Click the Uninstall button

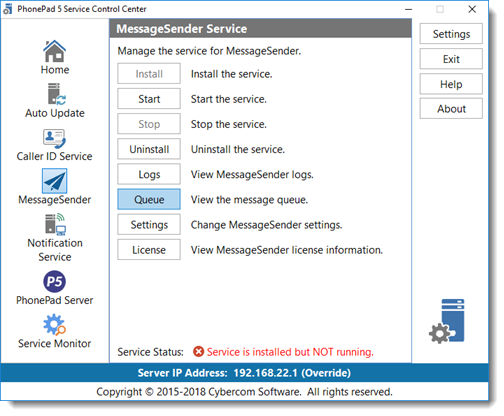[x=149, y=149]
